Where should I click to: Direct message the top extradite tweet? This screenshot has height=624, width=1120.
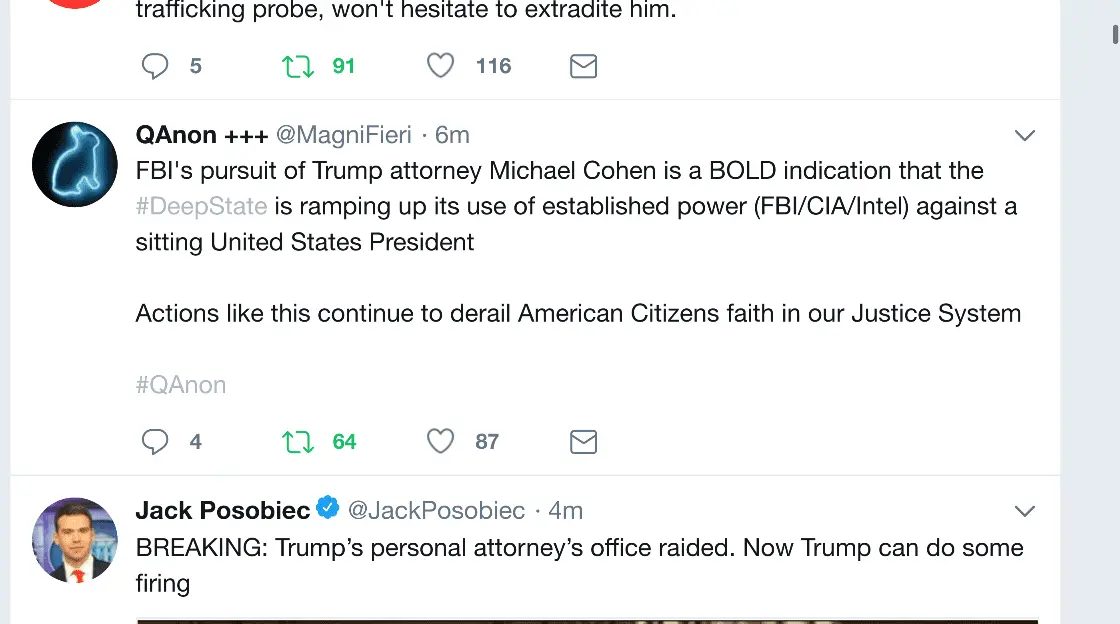coord(583,66)
